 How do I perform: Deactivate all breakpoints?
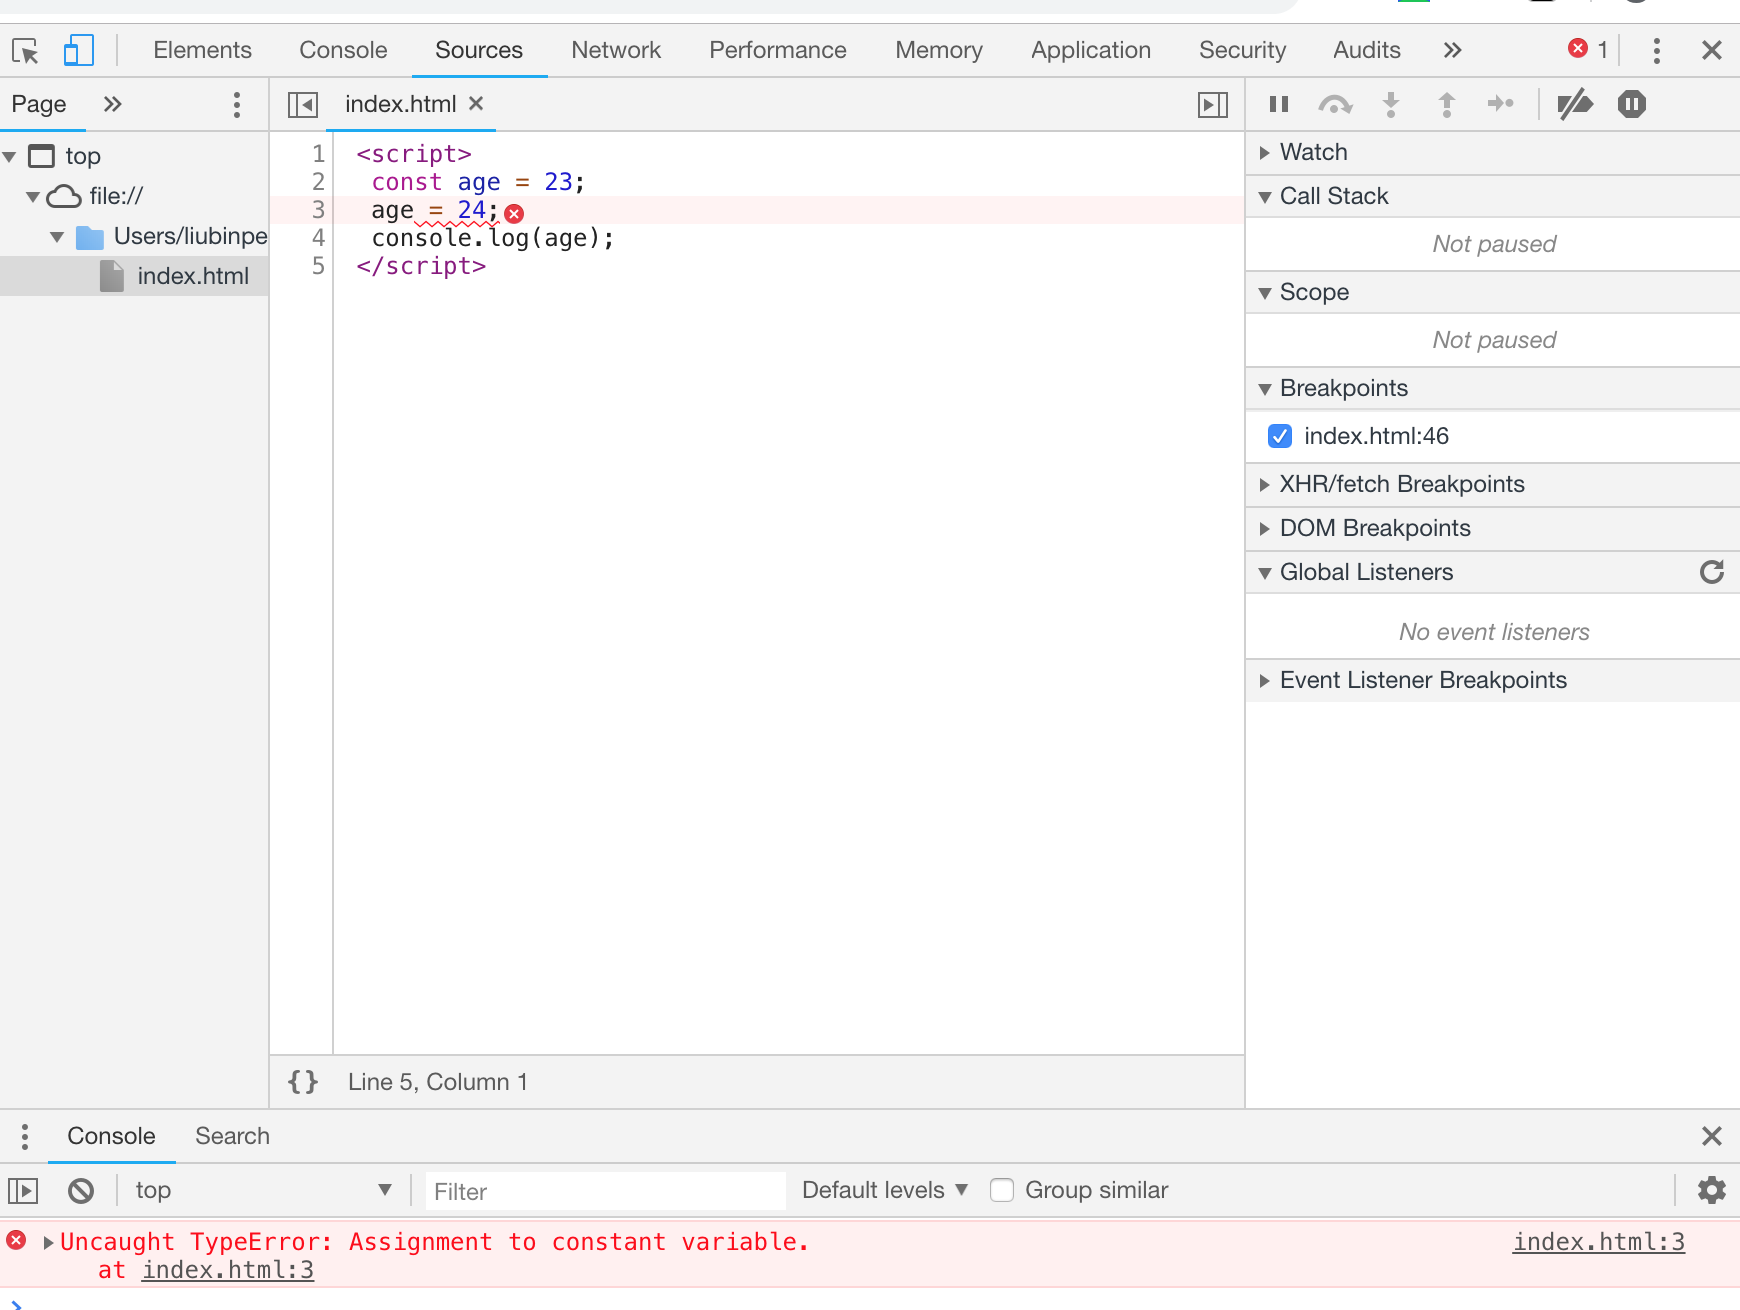pos(1575,104)
